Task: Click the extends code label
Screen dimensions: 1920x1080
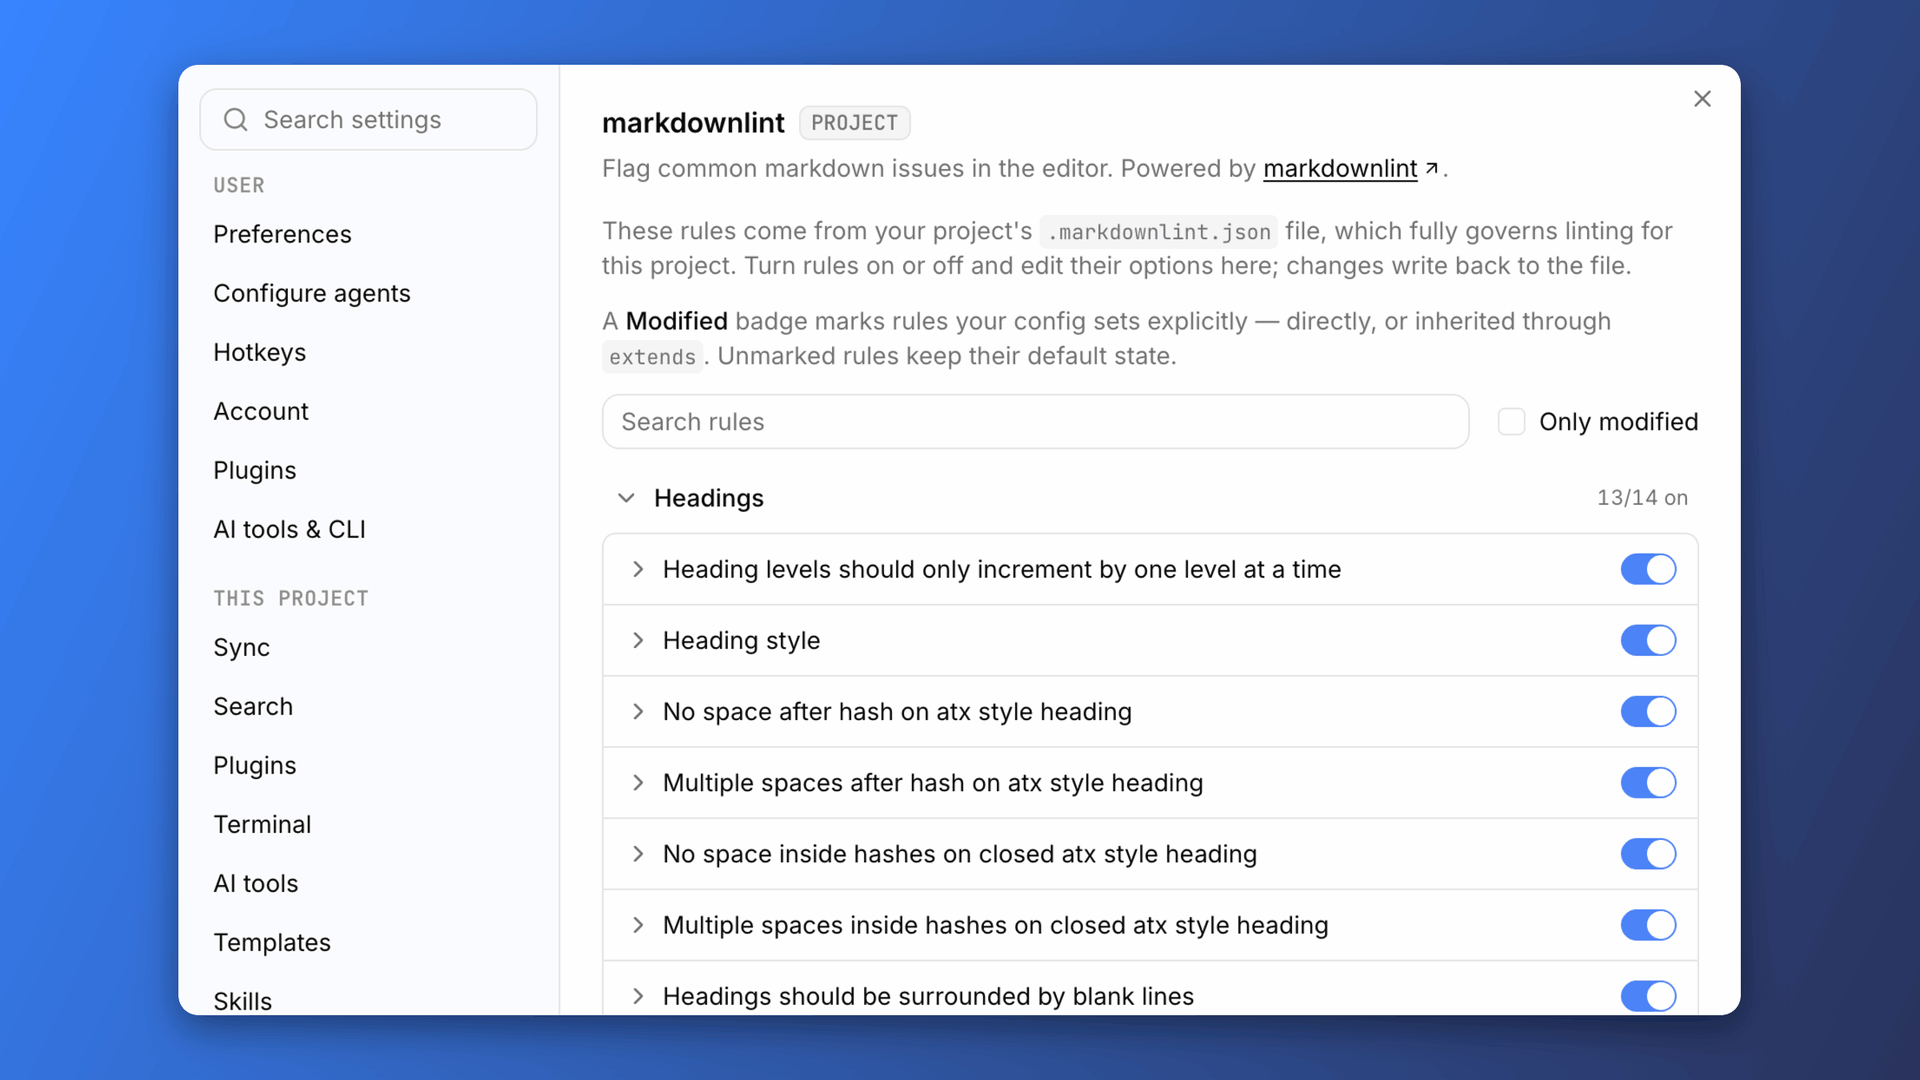Action: tap(652, 357)
